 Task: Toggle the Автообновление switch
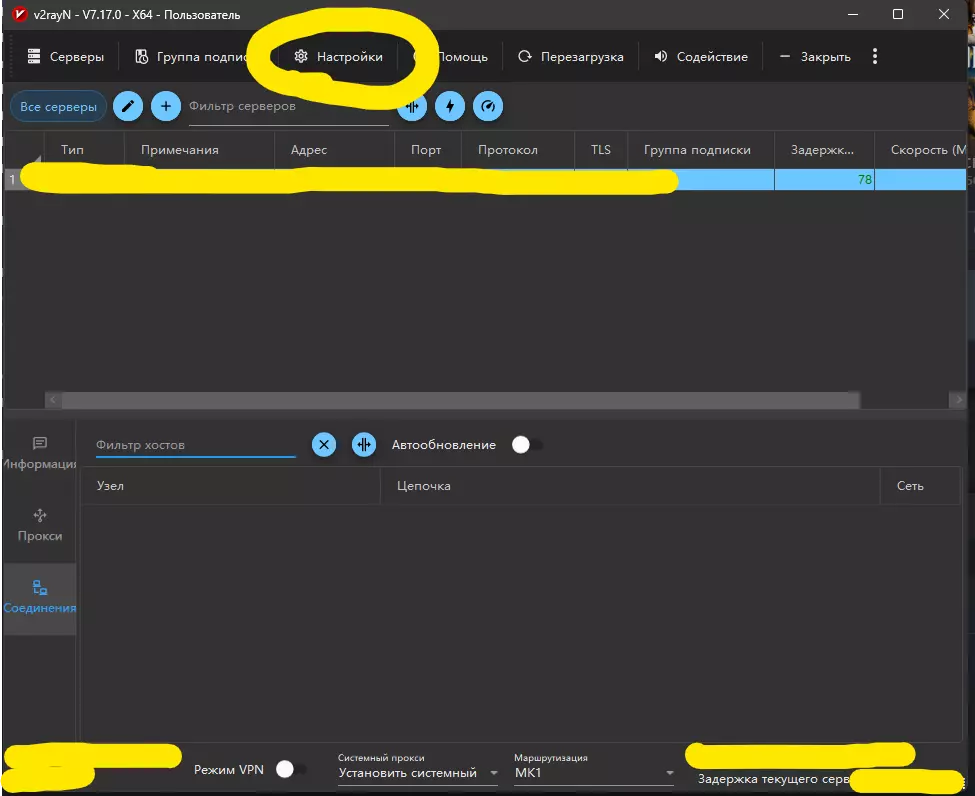pyautogui.click(x=527, y=445)
